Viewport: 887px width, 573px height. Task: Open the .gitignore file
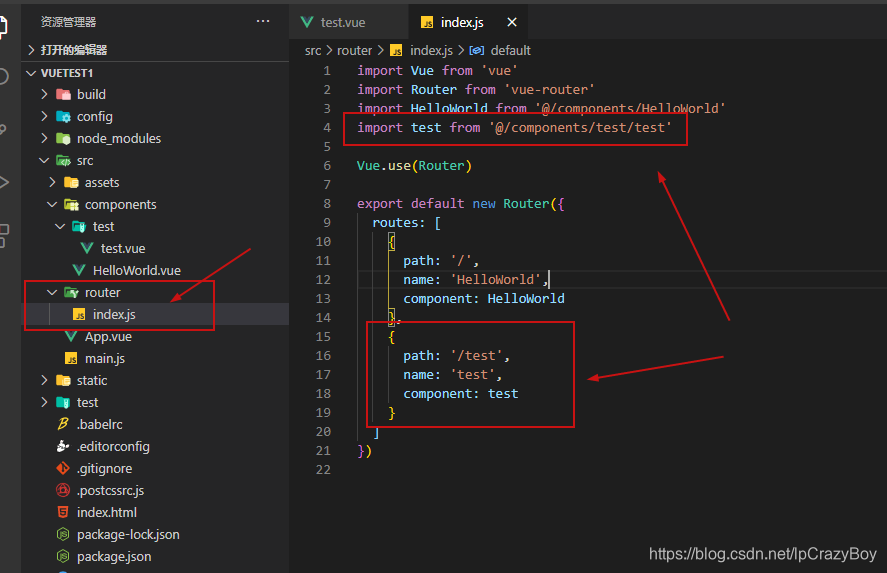[x=105, y=468]
